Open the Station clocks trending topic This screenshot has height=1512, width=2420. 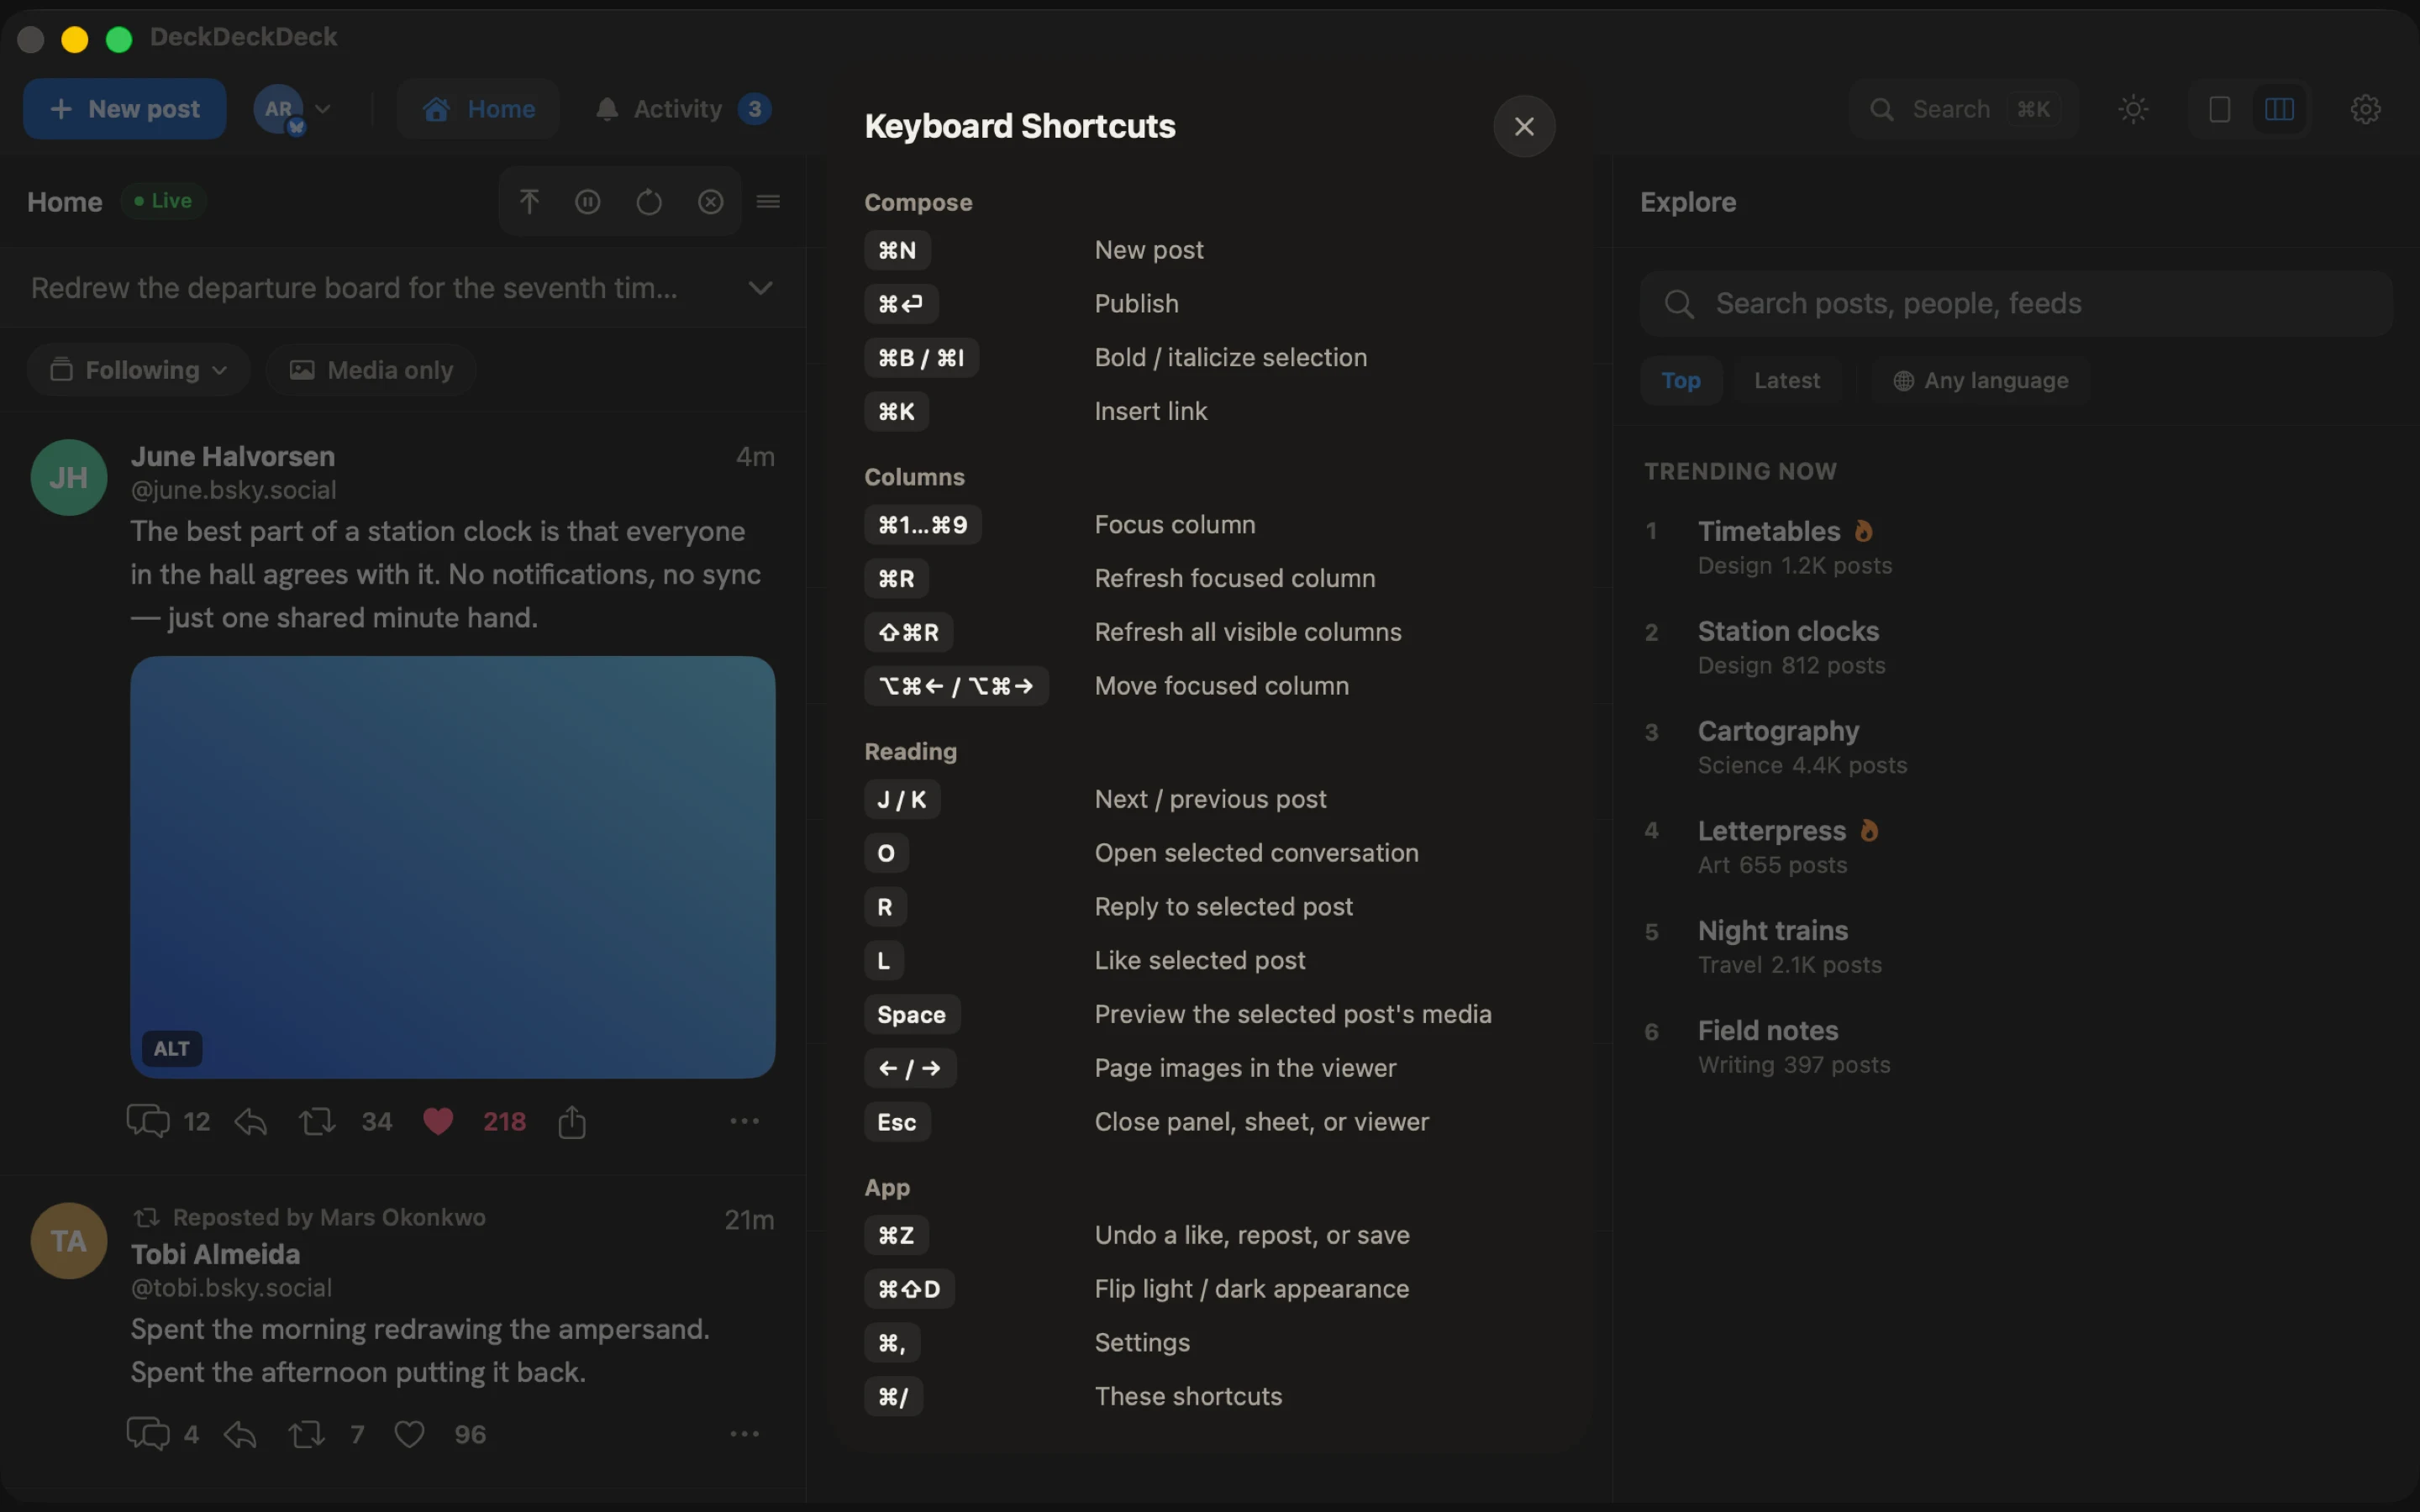click(x=1788, y=631)
